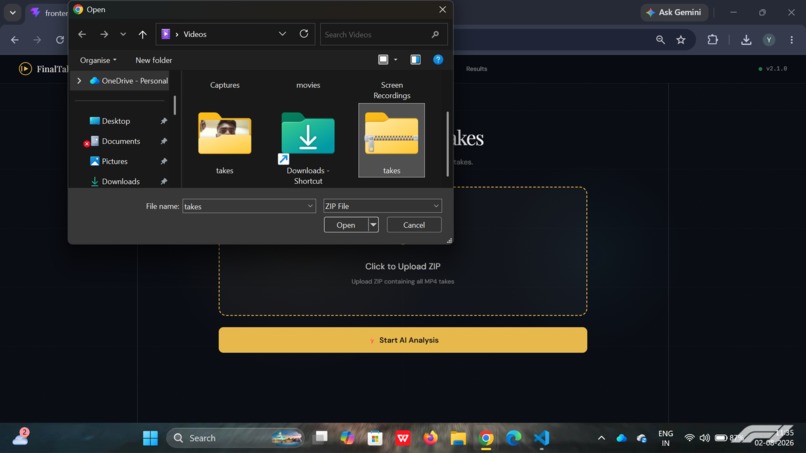Open the Chrome three-dot menu
Image resolution: width=806 pixels, height=453 pixels.
coord(791,40)
